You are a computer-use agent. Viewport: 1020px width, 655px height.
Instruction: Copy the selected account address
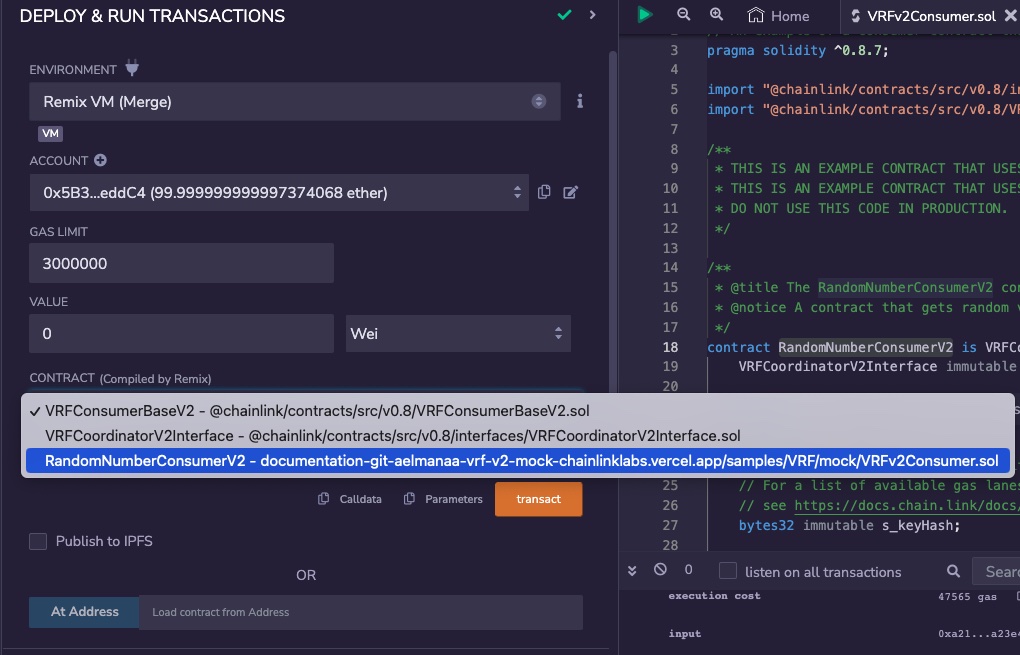coord(544,192)
